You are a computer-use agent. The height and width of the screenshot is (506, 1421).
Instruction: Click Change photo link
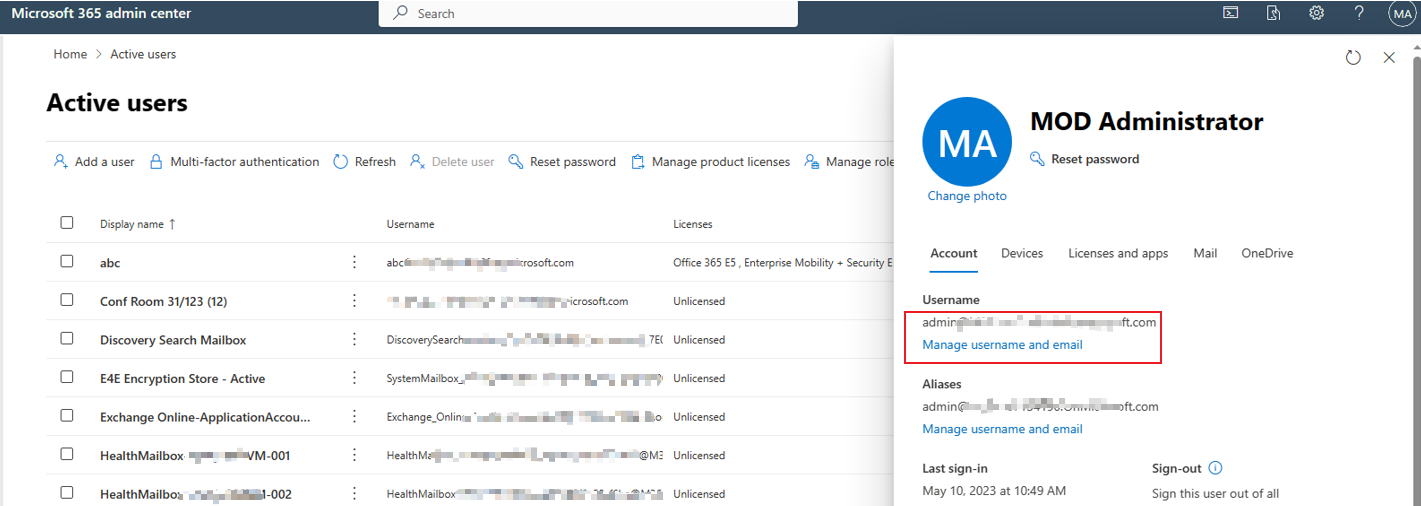967,196
